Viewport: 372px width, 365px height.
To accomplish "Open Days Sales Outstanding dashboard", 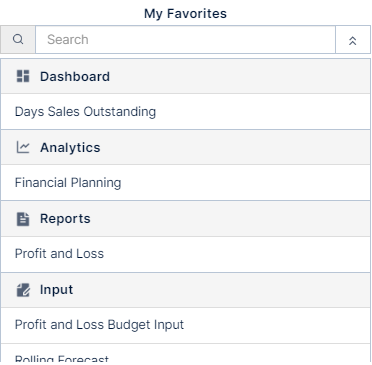I will pyautogui.click(x=186, y=112).
